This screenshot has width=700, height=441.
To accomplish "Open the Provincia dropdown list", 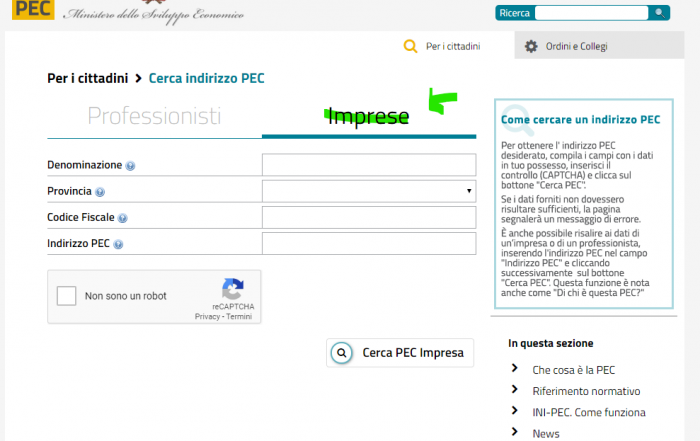I will (x=369, y=191).
